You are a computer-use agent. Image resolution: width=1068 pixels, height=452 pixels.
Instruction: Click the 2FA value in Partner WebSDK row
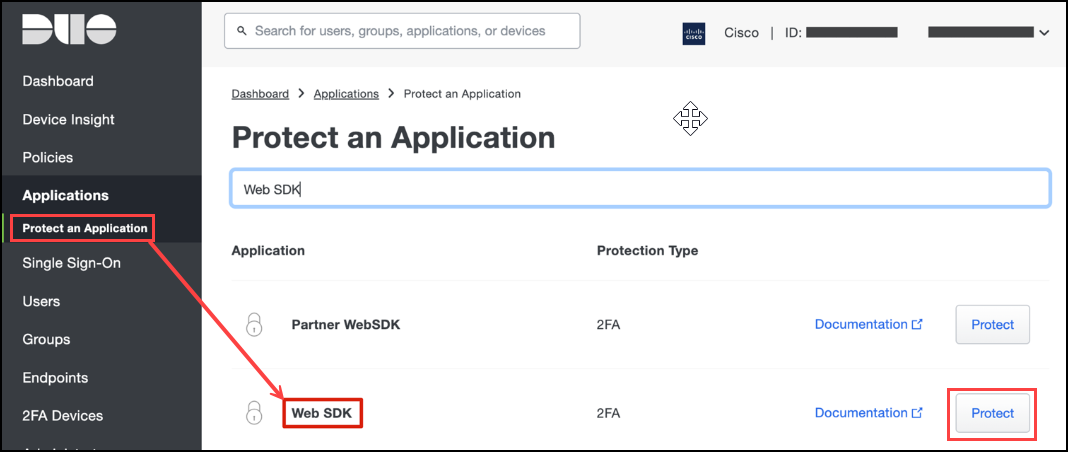[608, 325]
